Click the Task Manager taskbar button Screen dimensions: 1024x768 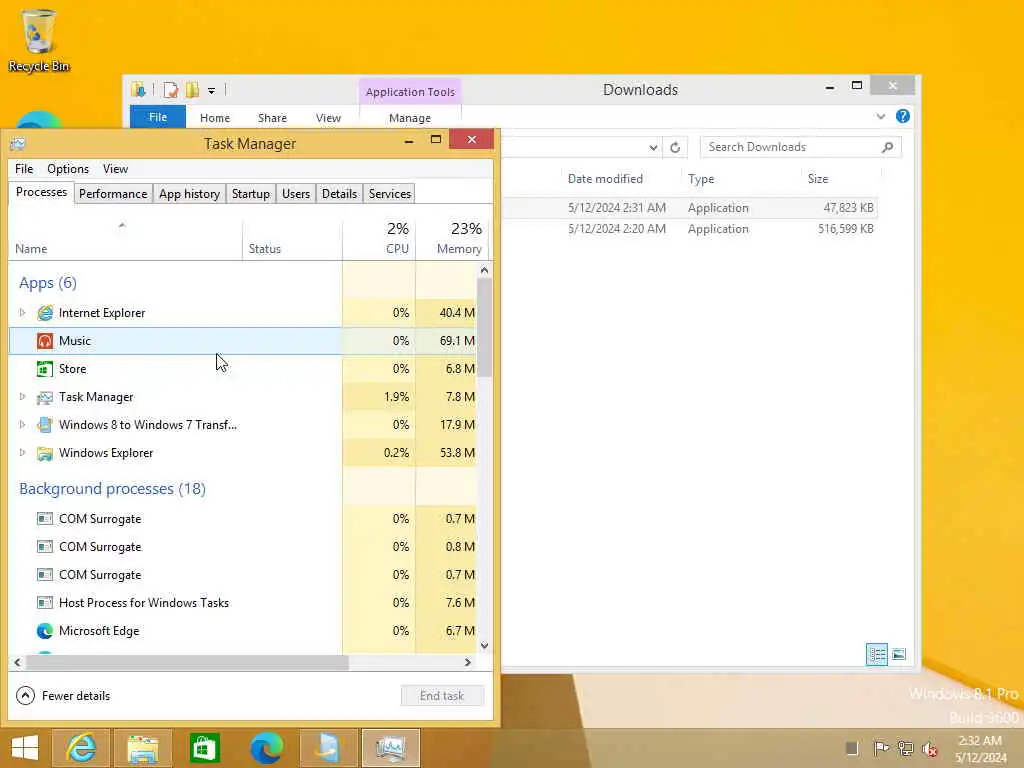pyautogui.click(x=391, y=748)
